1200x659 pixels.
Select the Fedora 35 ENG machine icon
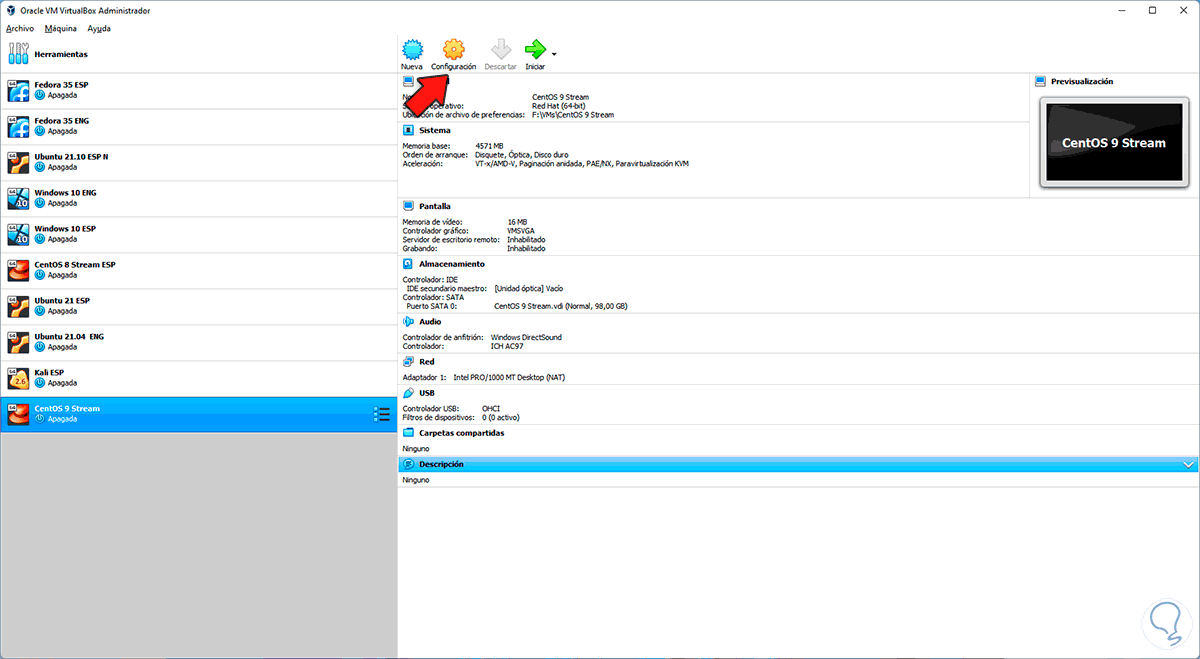tap(18, 127)
